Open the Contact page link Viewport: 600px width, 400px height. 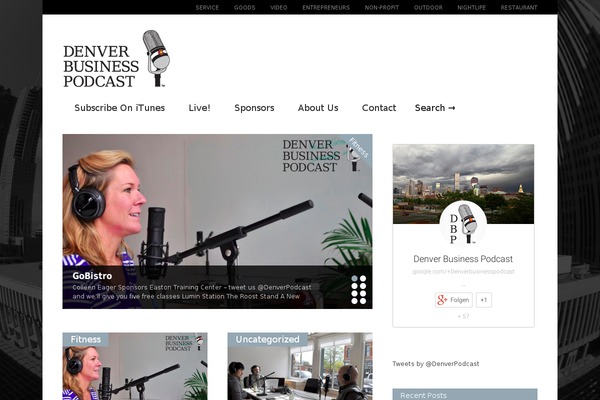[379, 108]
